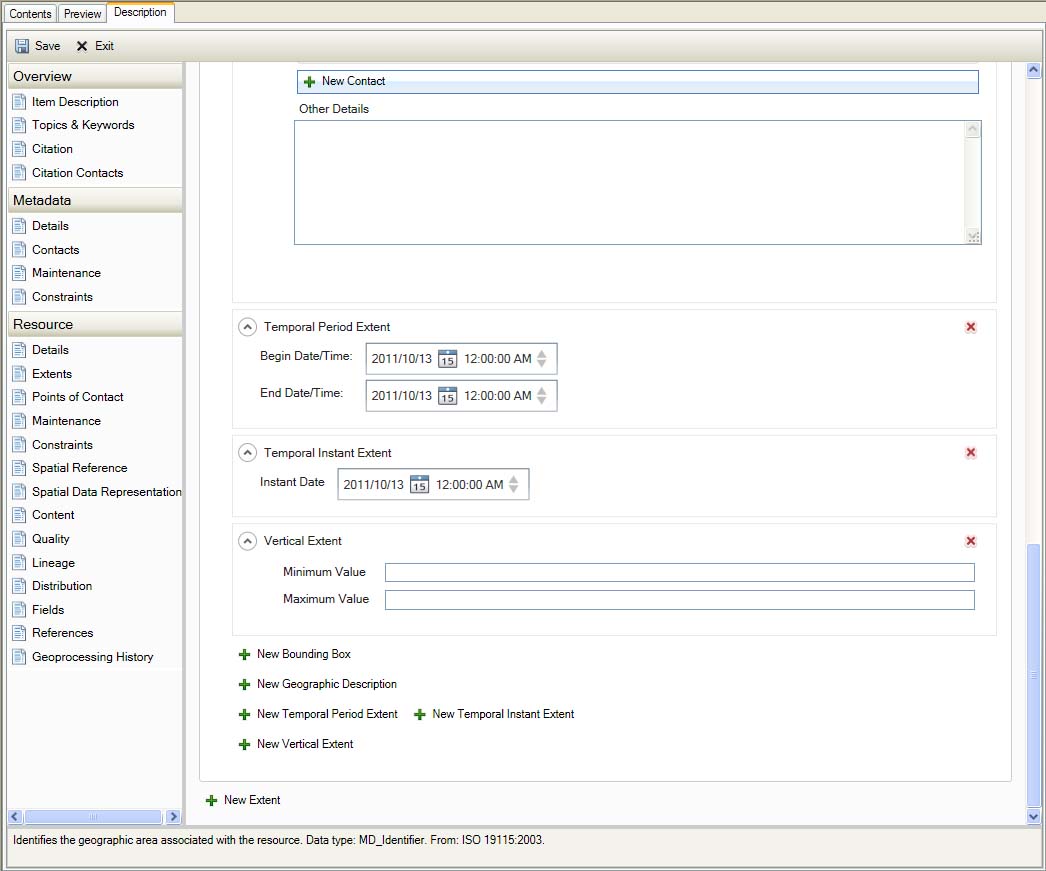Collapse the Temporal Instant Extent section
1046x871 pixels.
(x=247, y=453)
